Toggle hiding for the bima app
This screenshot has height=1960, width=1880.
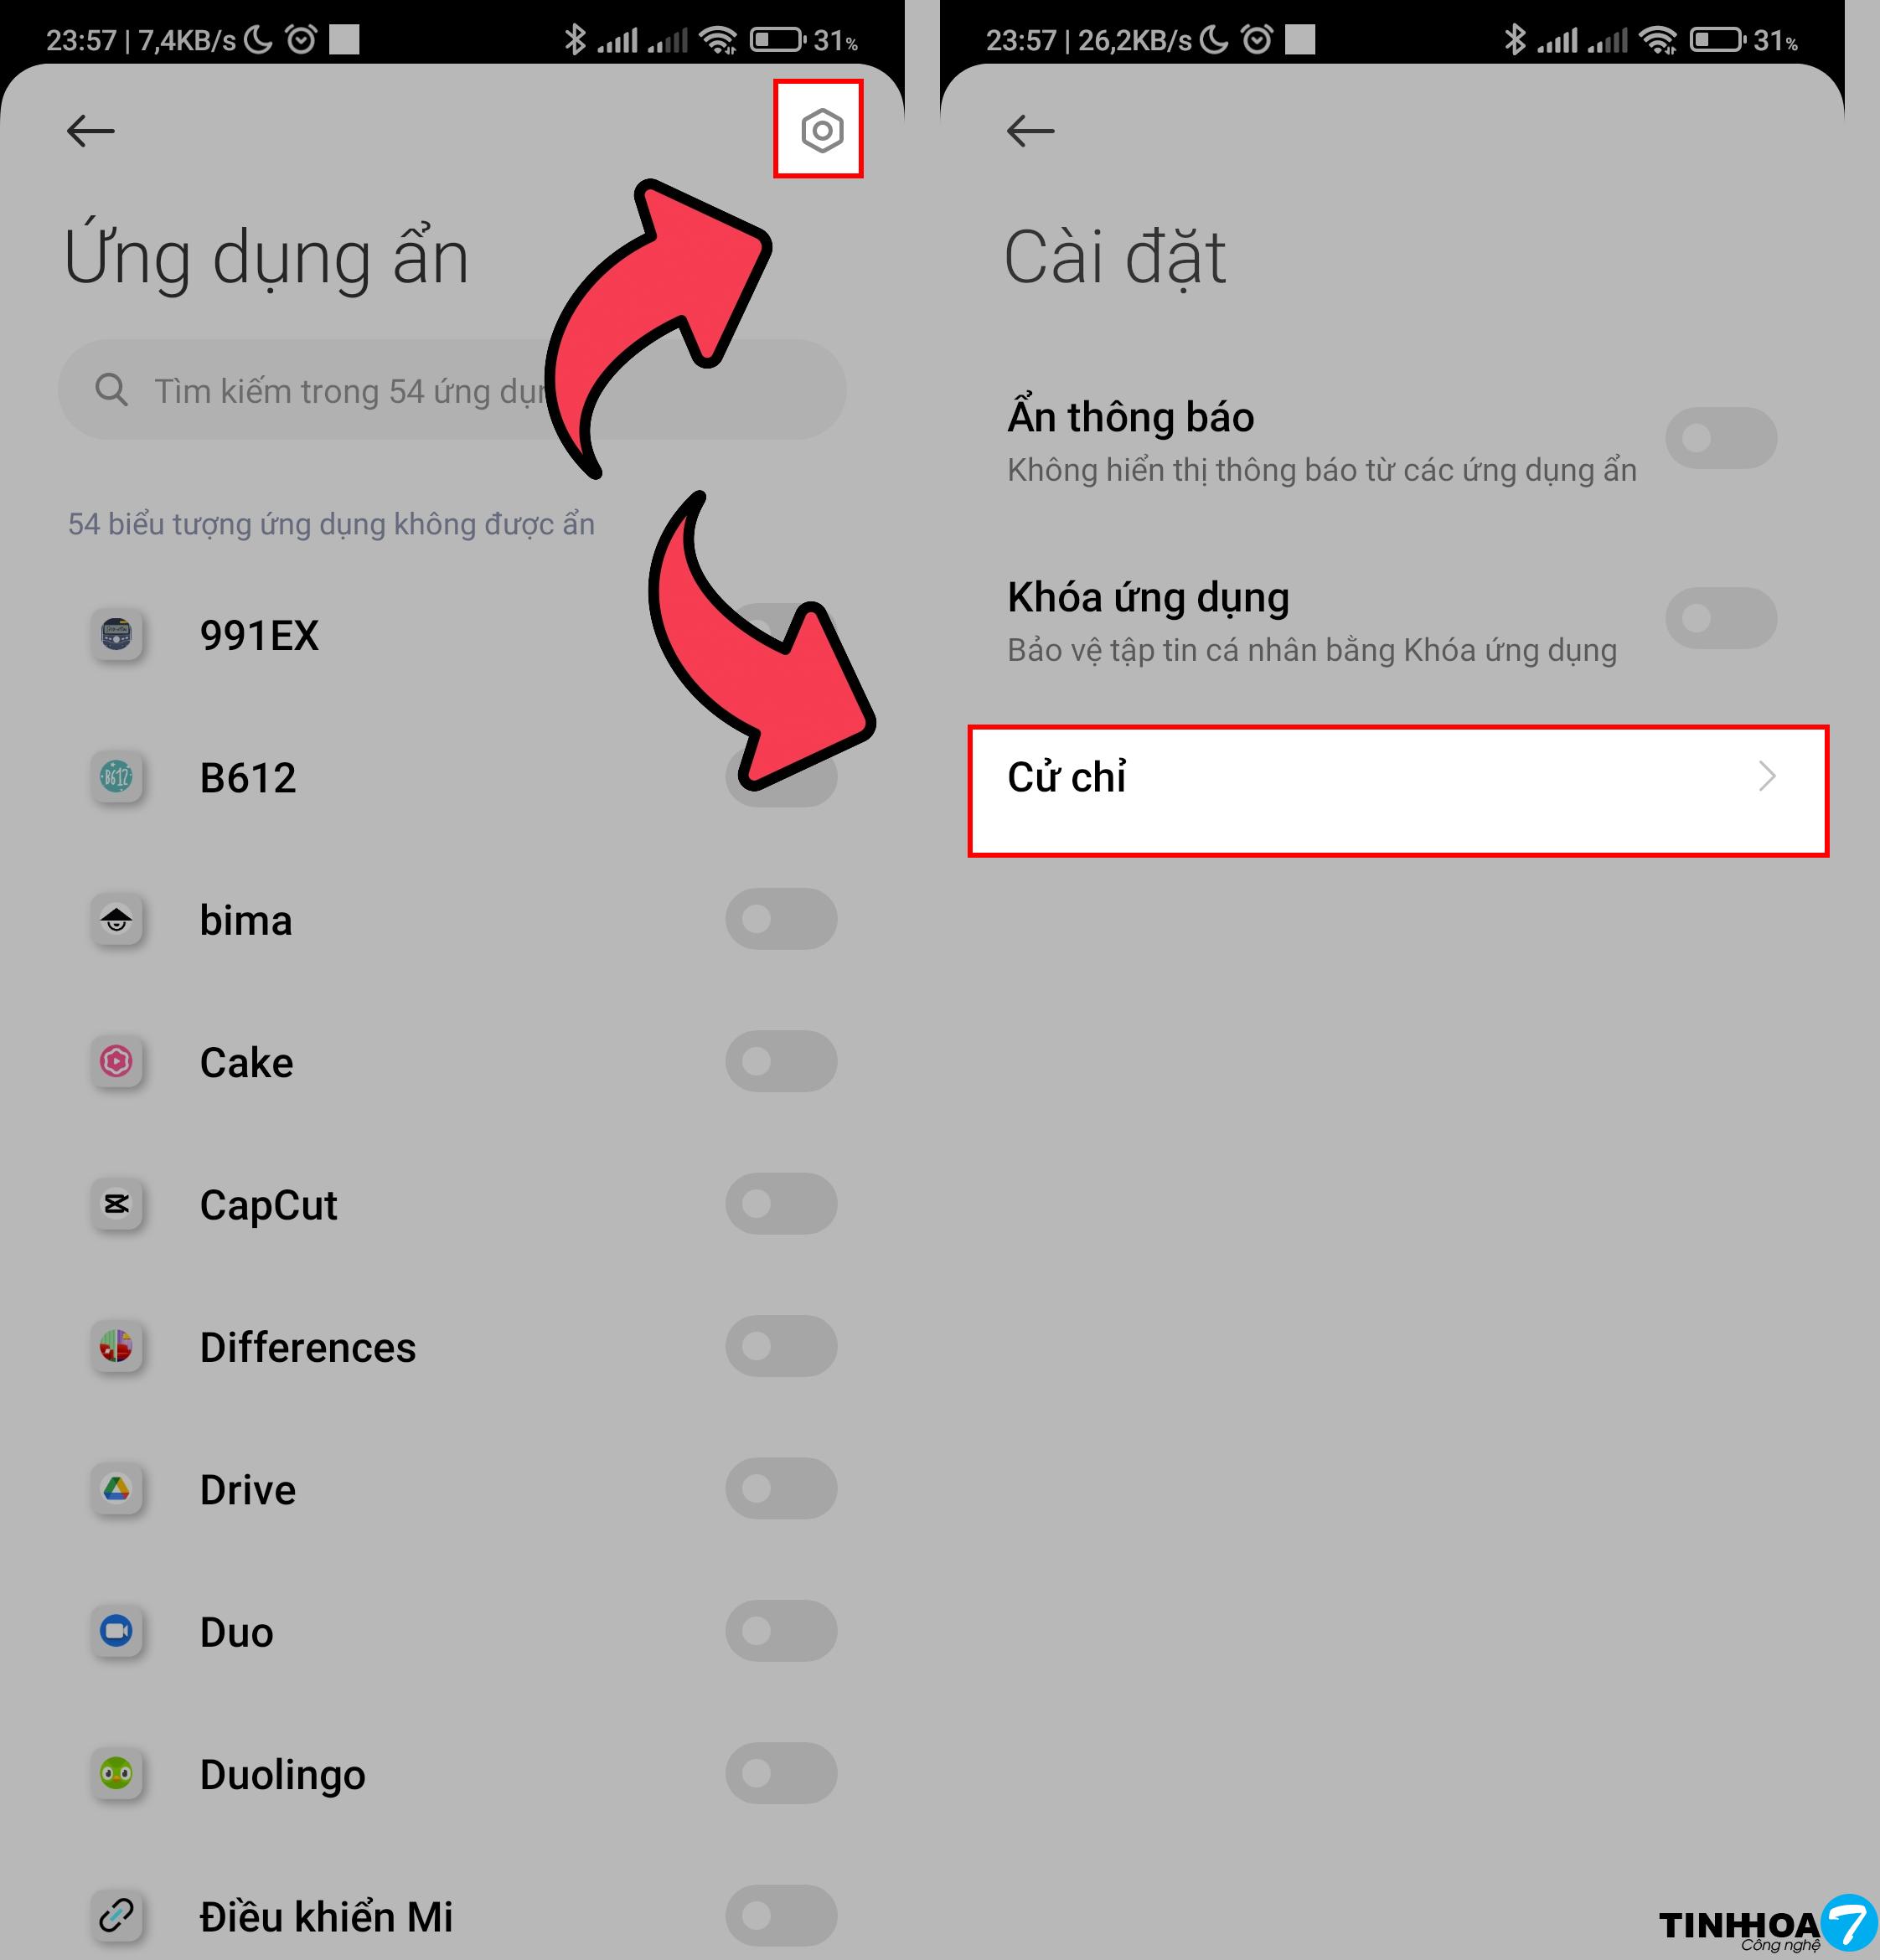781,919
